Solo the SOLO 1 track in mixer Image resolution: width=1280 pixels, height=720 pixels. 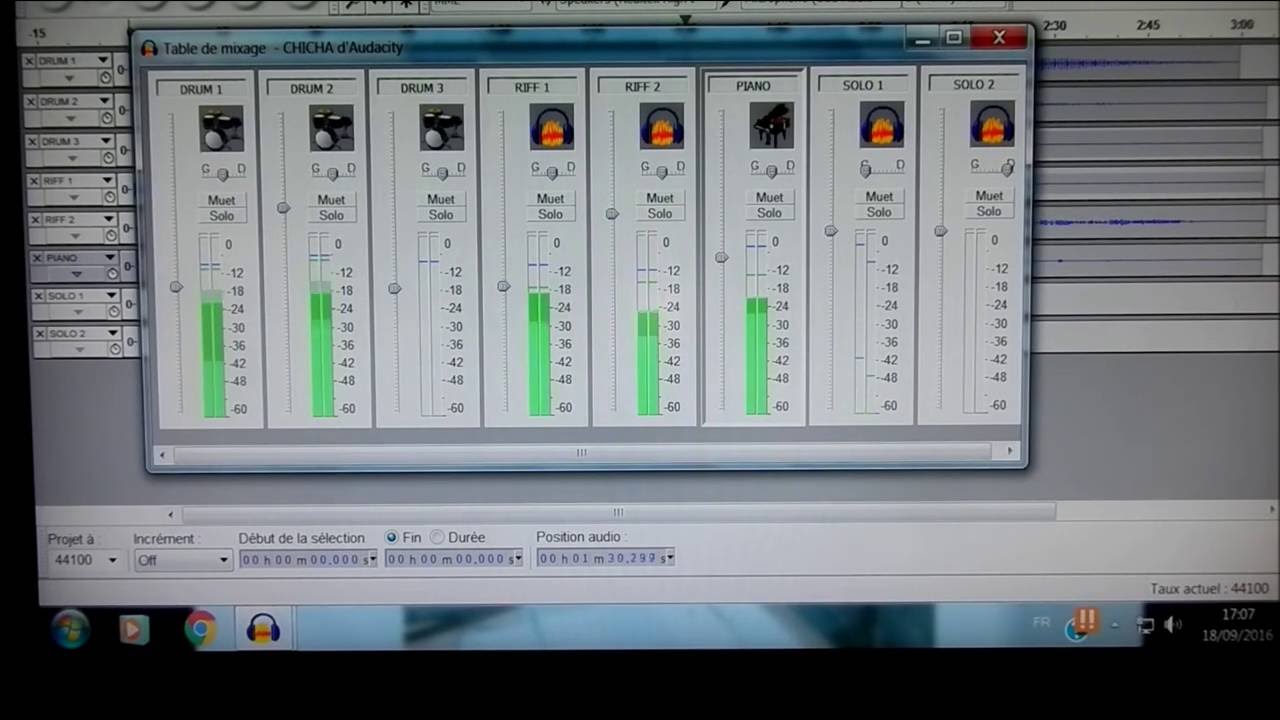pyautogui.click(x=880, y=211)
